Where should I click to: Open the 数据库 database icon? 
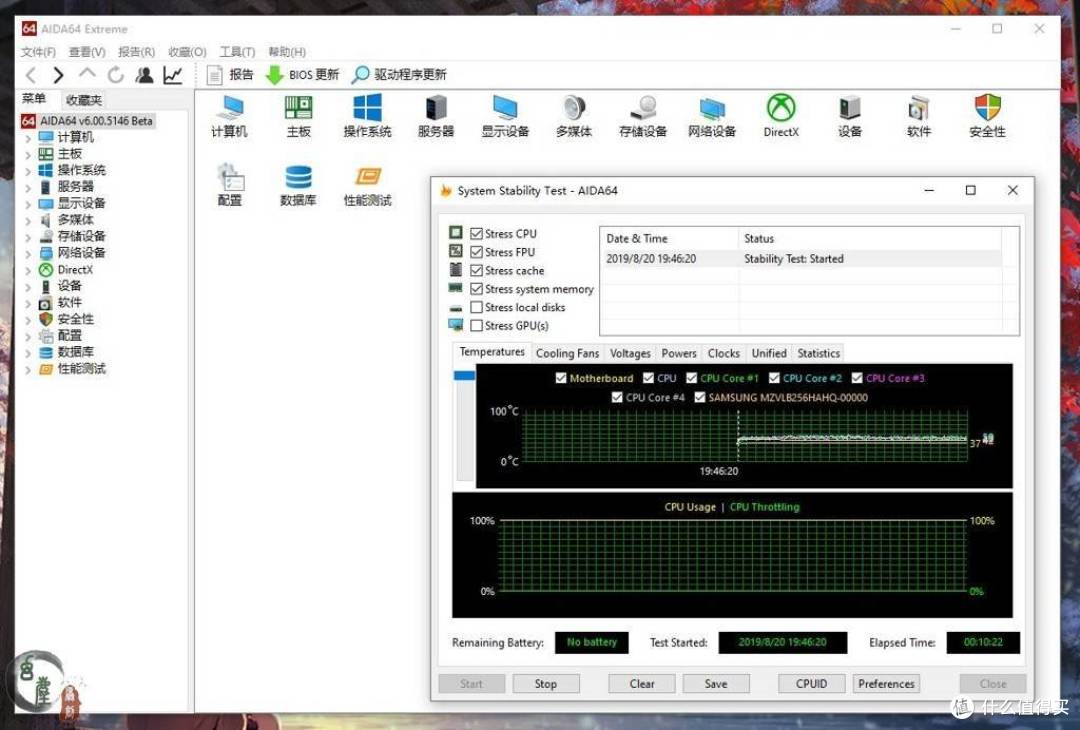[298, 177]
